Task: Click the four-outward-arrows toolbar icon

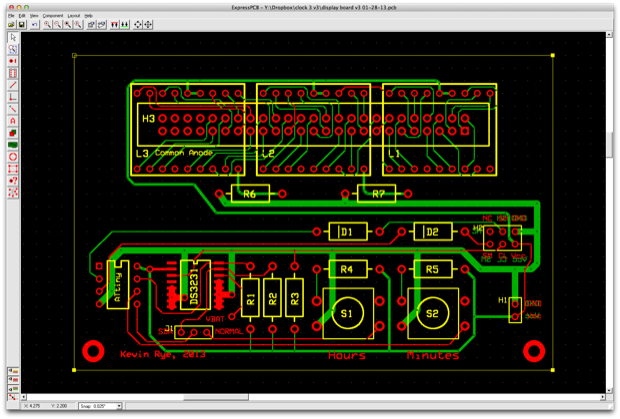Action: (x=138, y=25)
